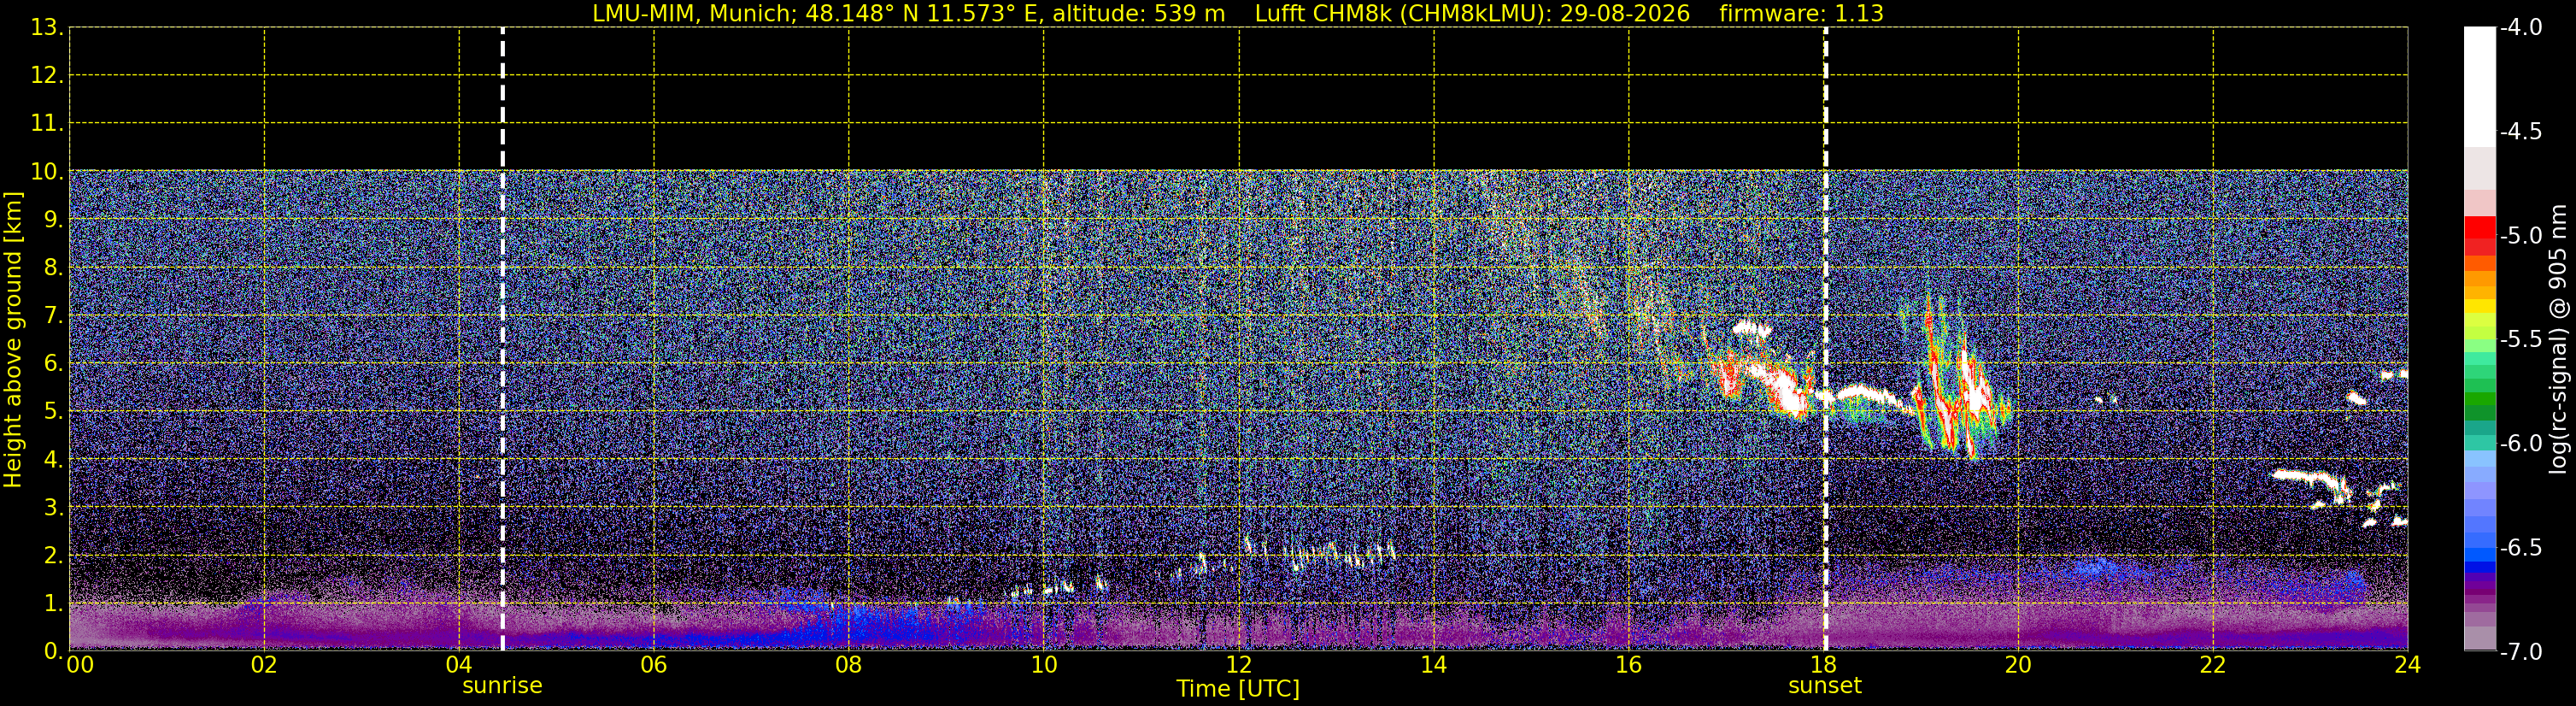Click the Time [UTC] axis title

point(1238,688)
